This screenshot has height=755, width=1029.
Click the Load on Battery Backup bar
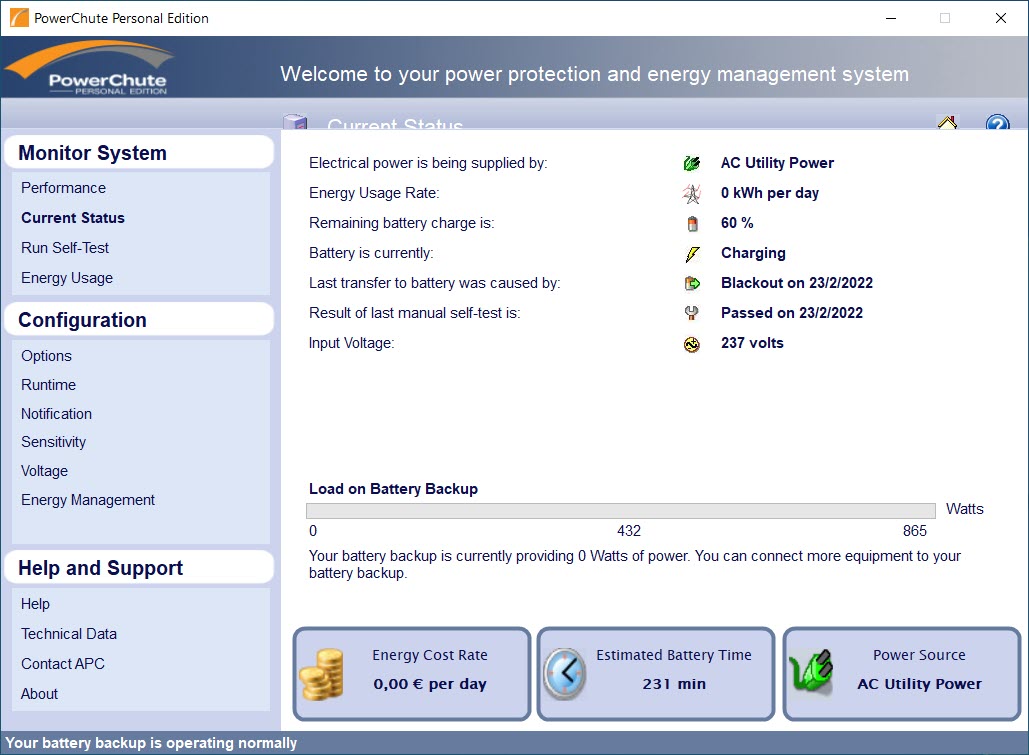[621, 511]
